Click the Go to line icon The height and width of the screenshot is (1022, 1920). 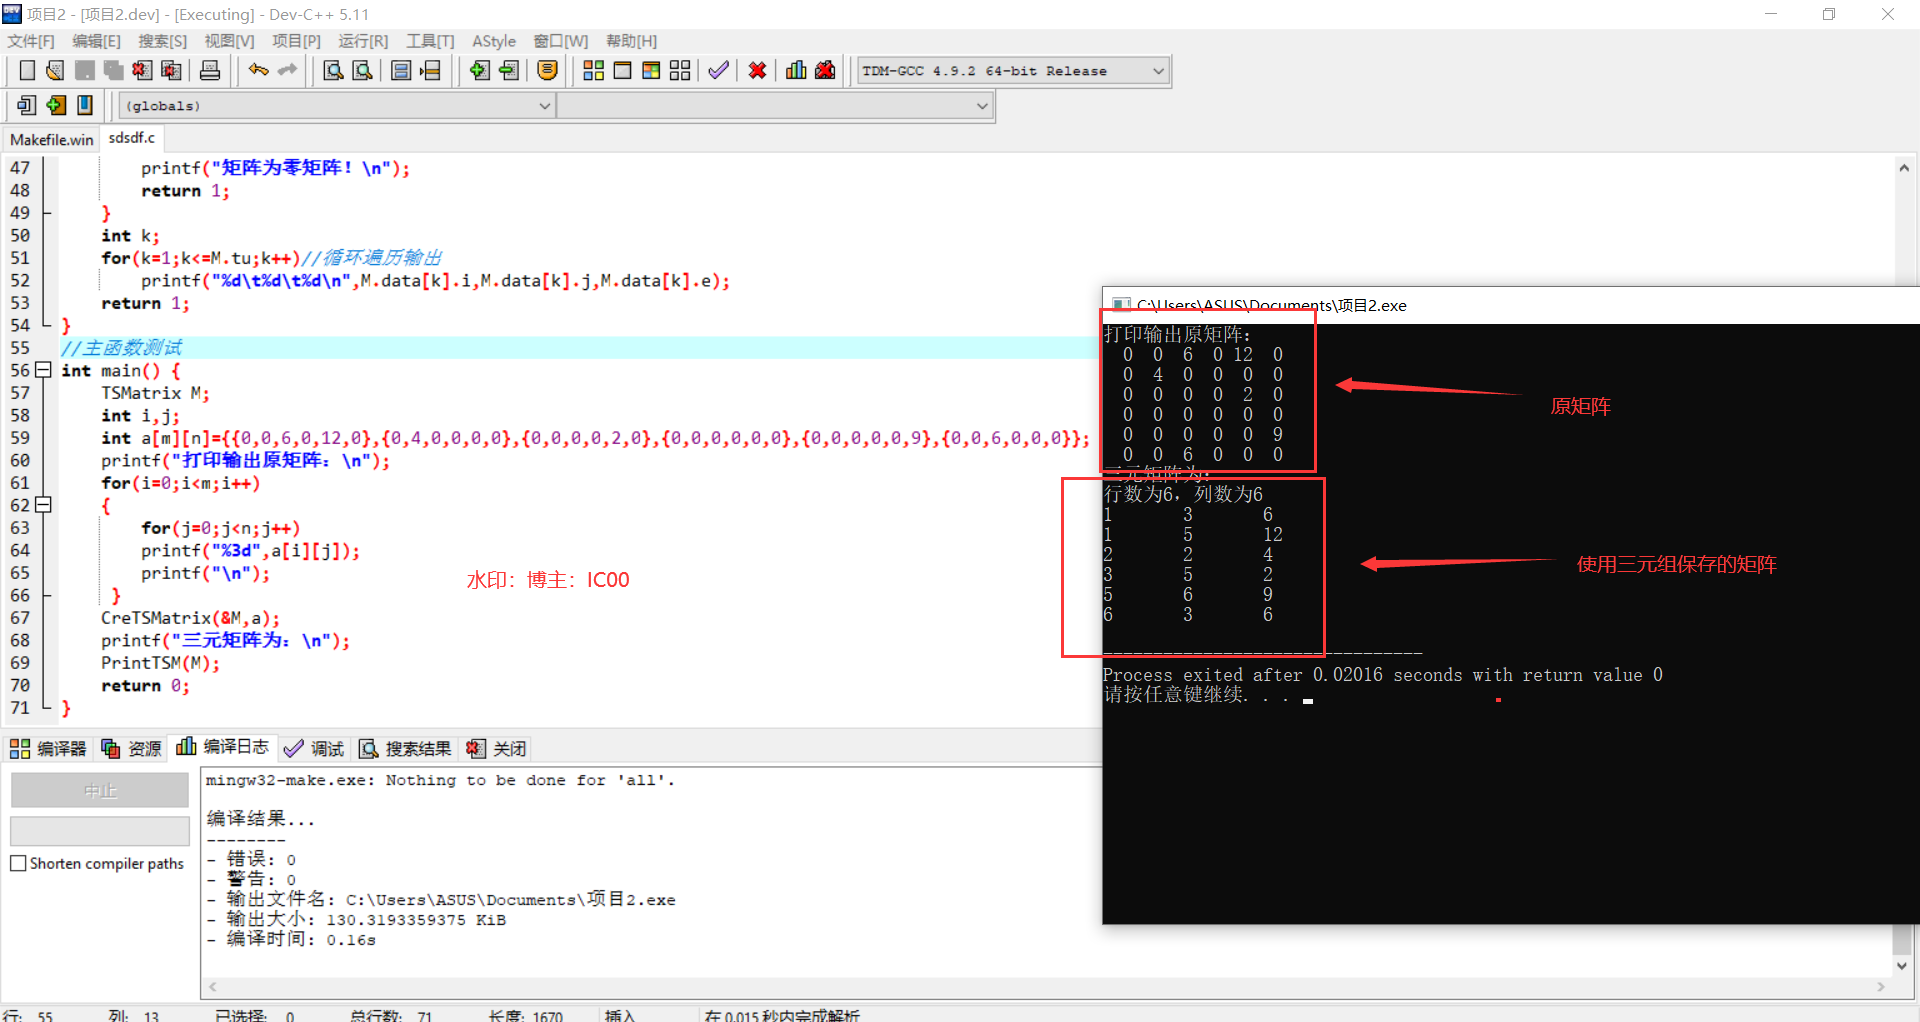(x=430, y=70)
